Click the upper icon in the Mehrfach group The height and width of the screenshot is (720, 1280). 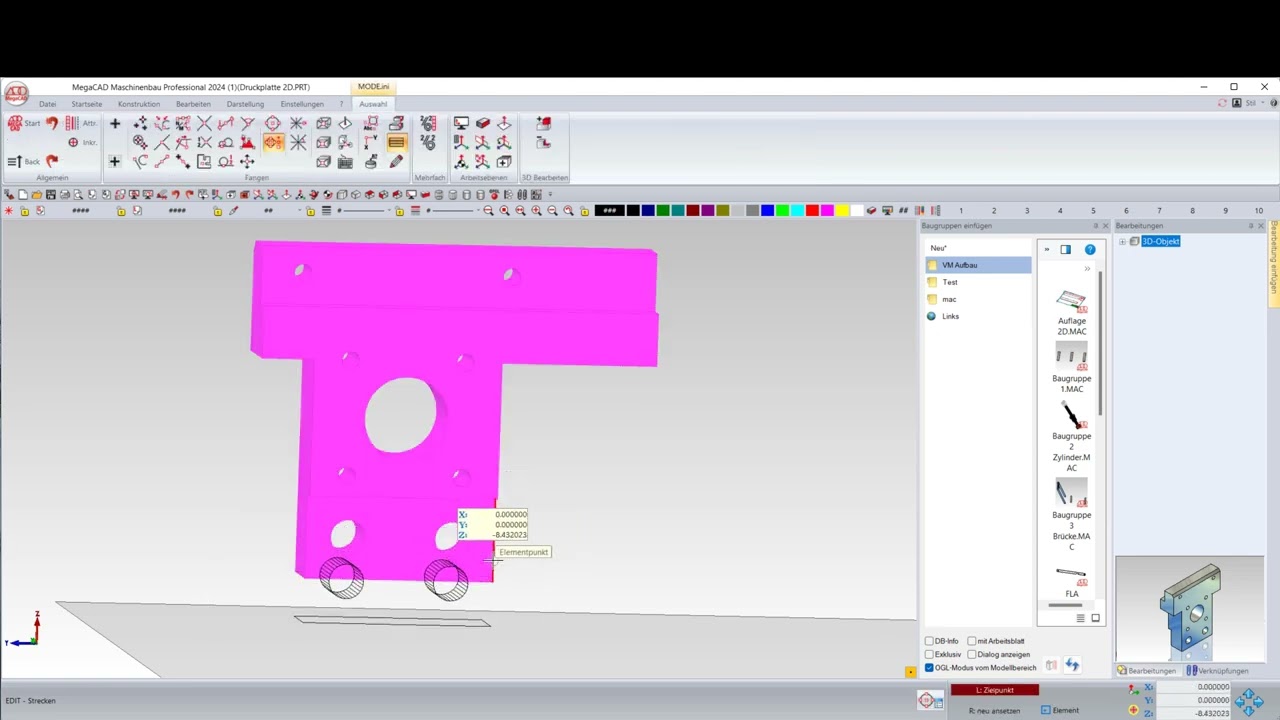(428, 123)
